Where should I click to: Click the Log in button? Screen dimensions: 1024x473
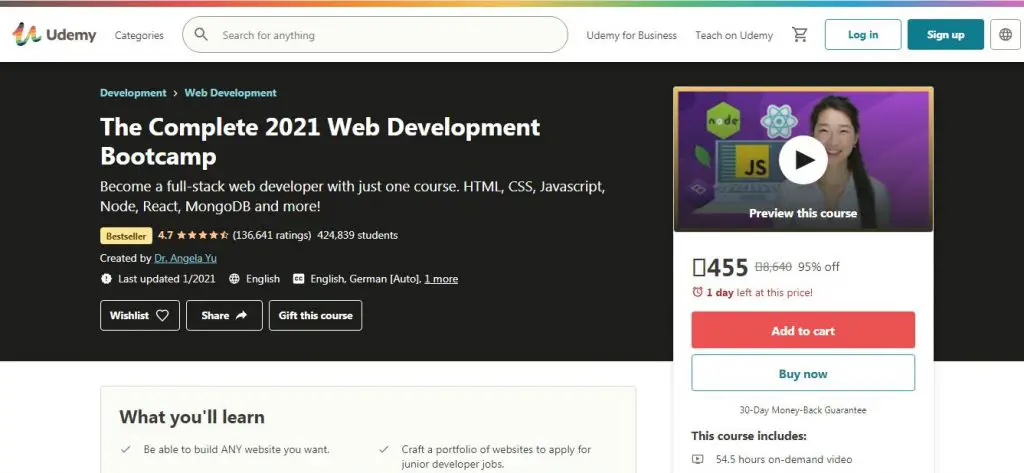862,35
